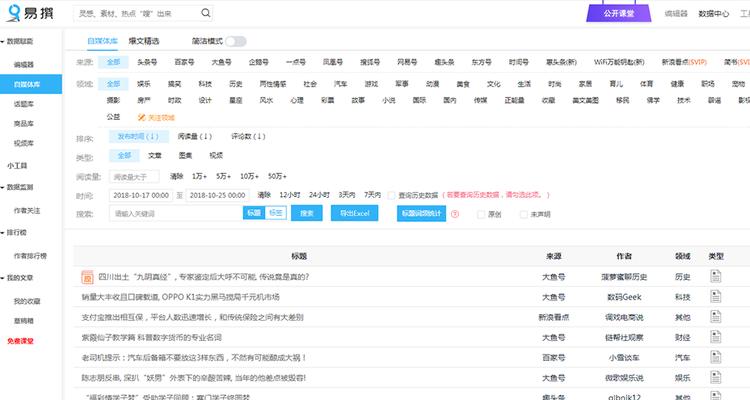Sort by 阅读量
The height and width of the screenshot is (400, 750).
pos(195,136)
